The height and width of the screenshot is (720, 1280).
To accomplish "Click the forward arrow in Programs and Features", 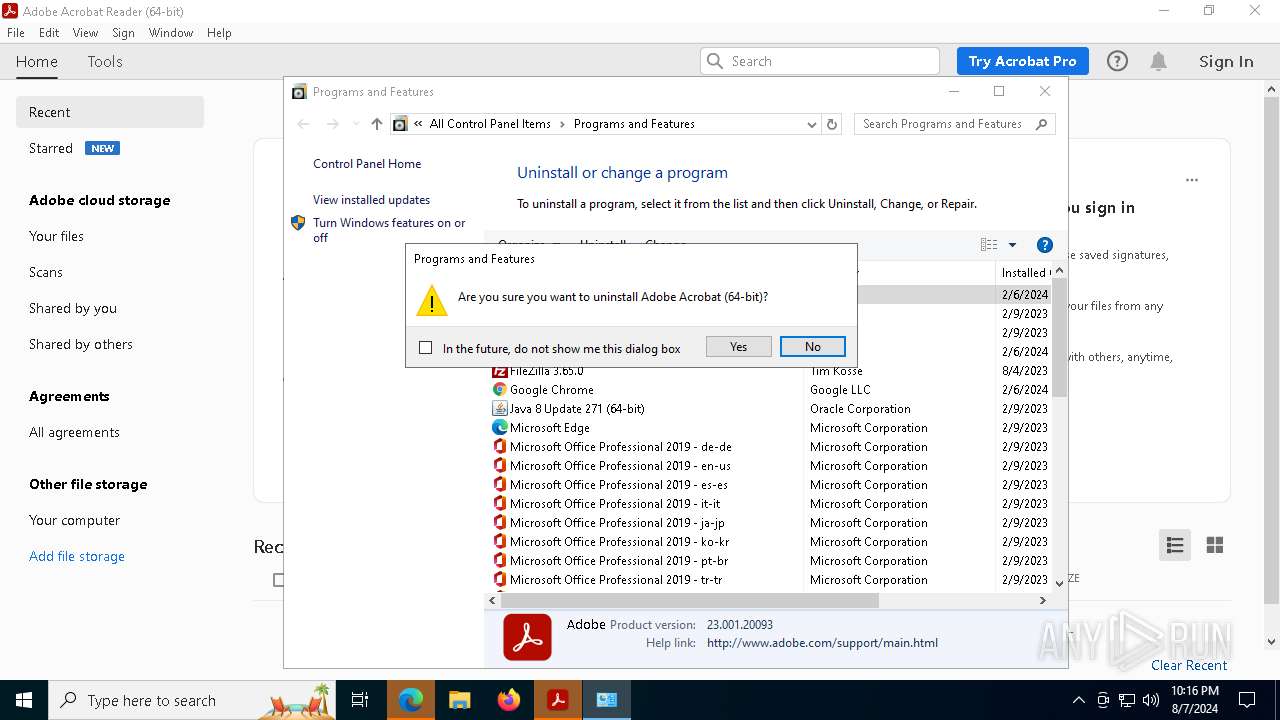I will (333, 124).
